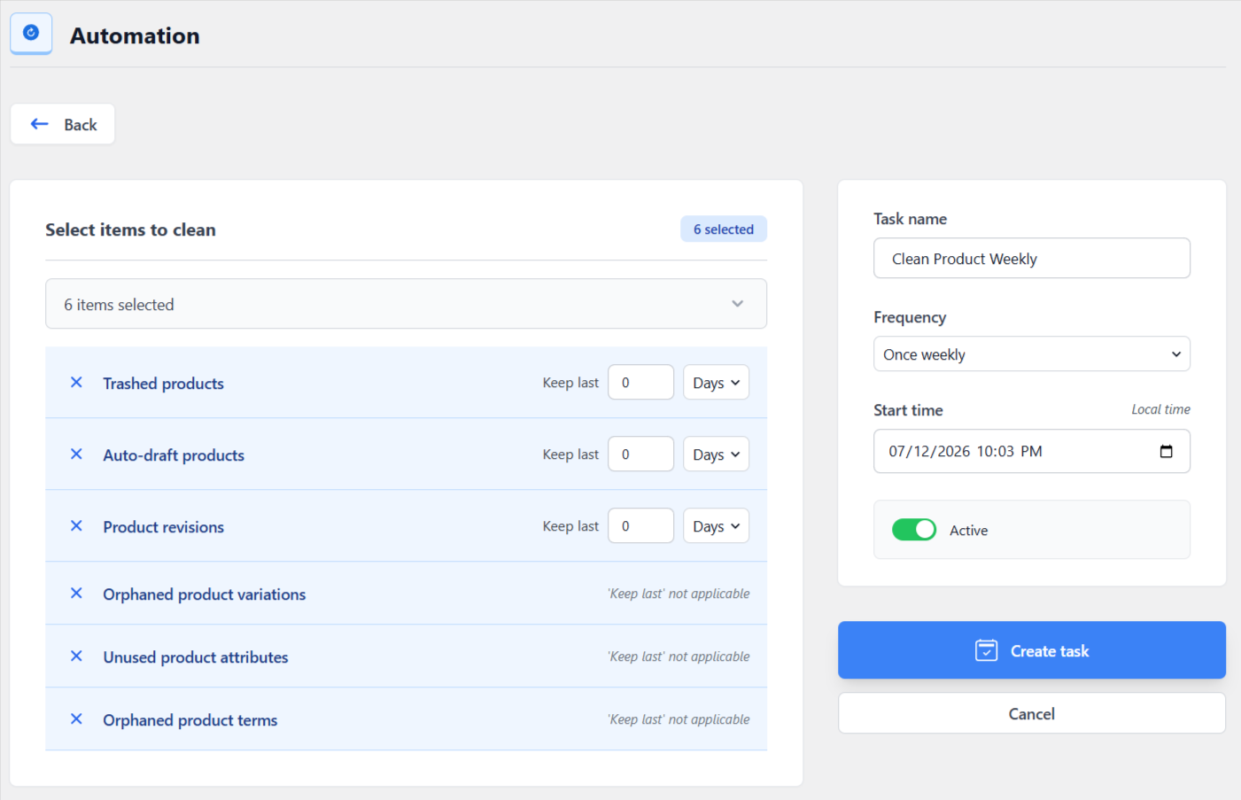Open Days unit dropdown for Auto-draft products
The height and width of the screenshot is (800, 1241).
[716, 454]
